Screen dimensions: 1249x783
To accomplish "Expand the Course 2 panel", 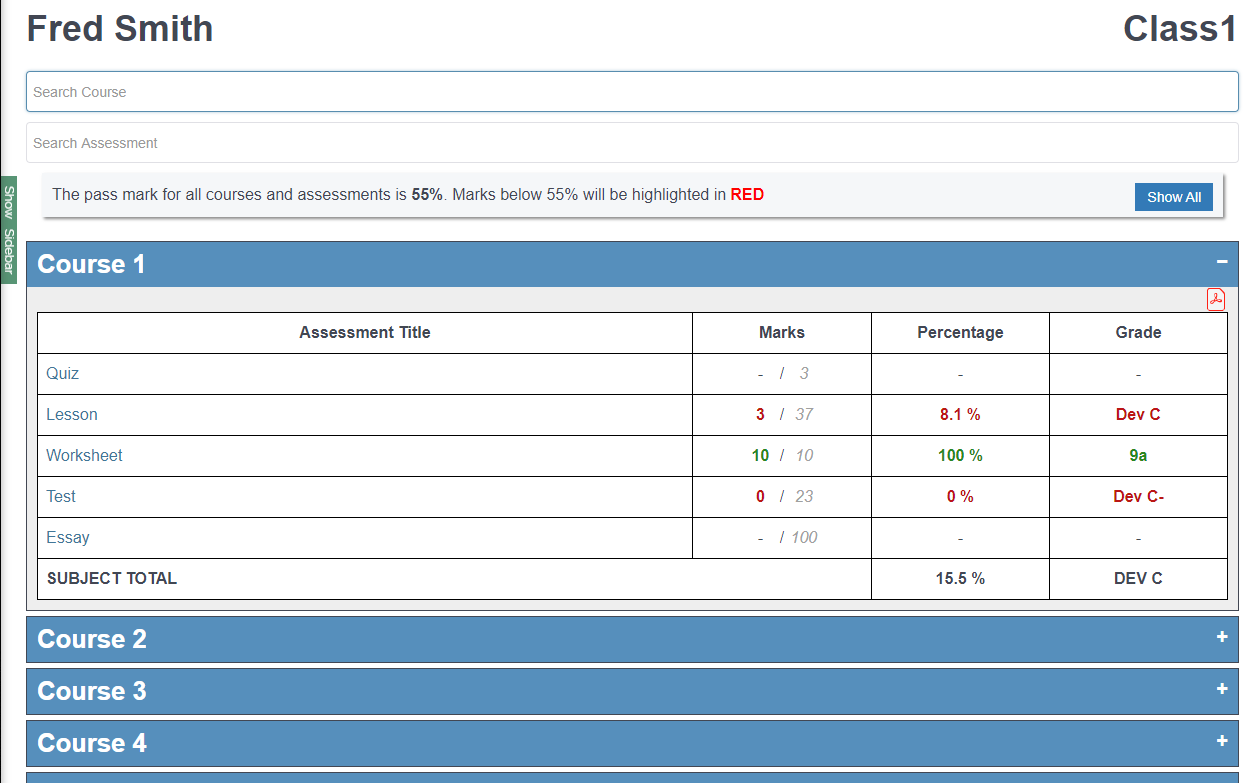I will click(92, 639).
